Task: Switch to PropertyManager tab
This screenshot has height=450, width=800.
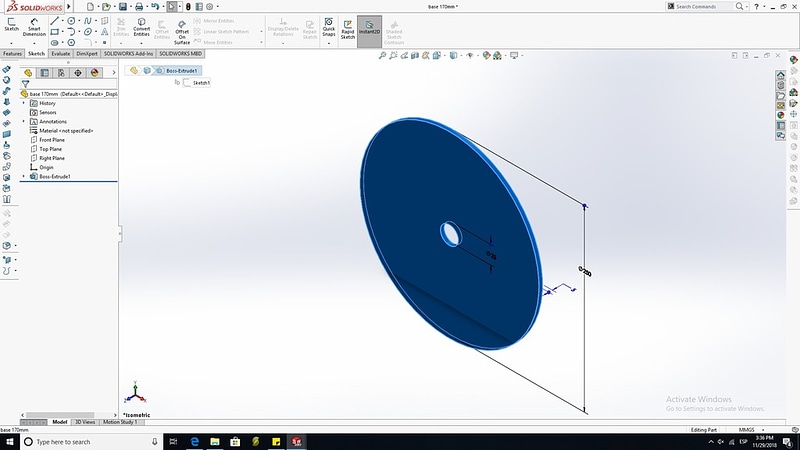Action: click(x=44, y=73)
